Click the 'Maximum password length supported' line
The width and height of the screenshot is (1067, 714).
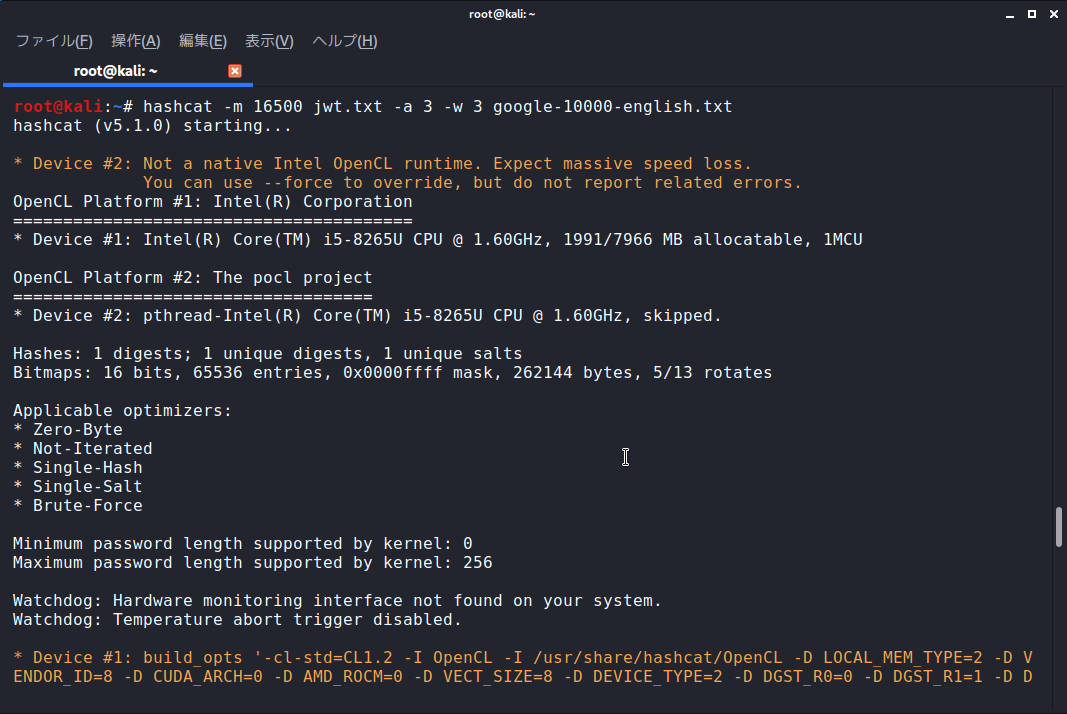tap(252, 563)
